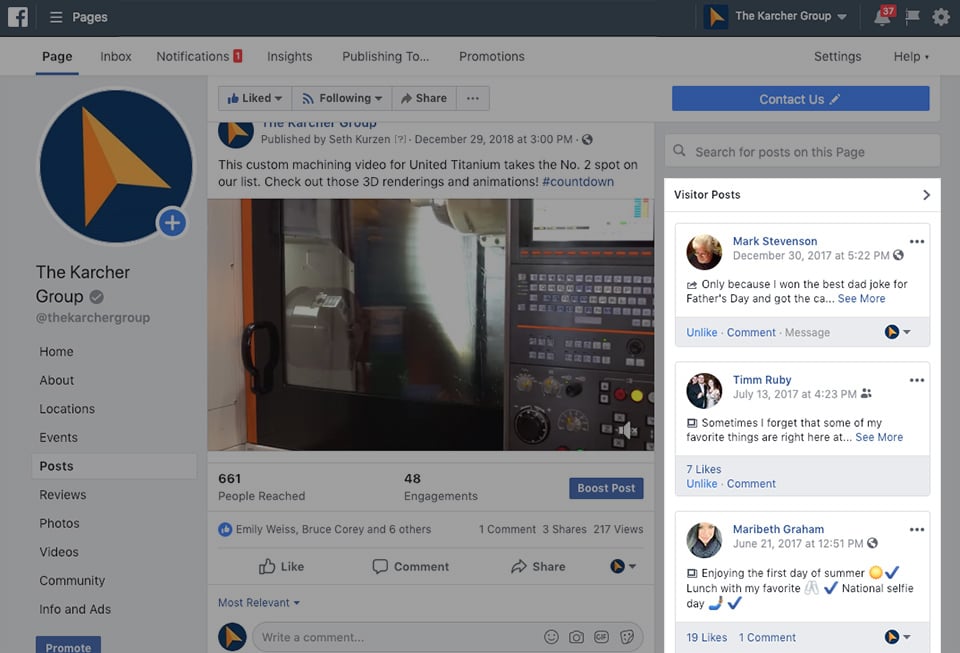Open the Publishing Tools tab
The width and height of the screenshot is (960, 653).
(385, 56)
